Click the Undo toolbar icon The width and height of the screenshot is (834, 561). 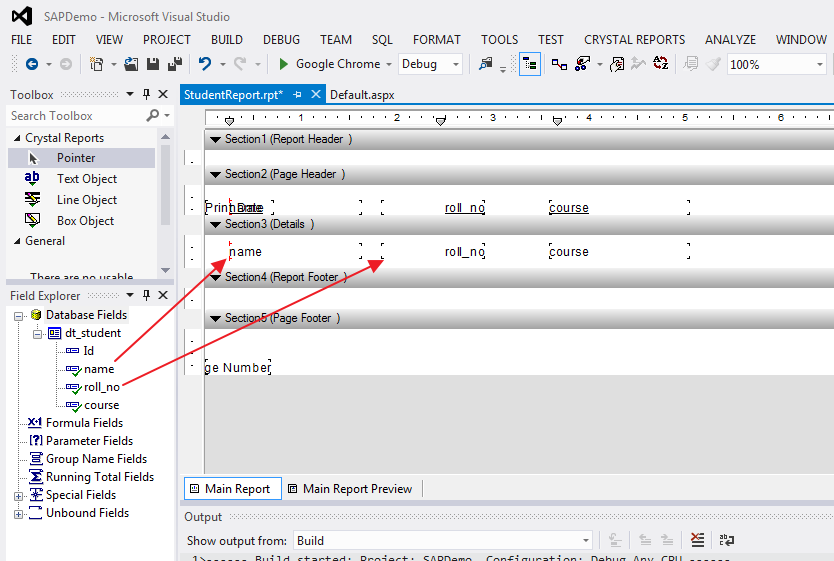click(x=205, y=64)
